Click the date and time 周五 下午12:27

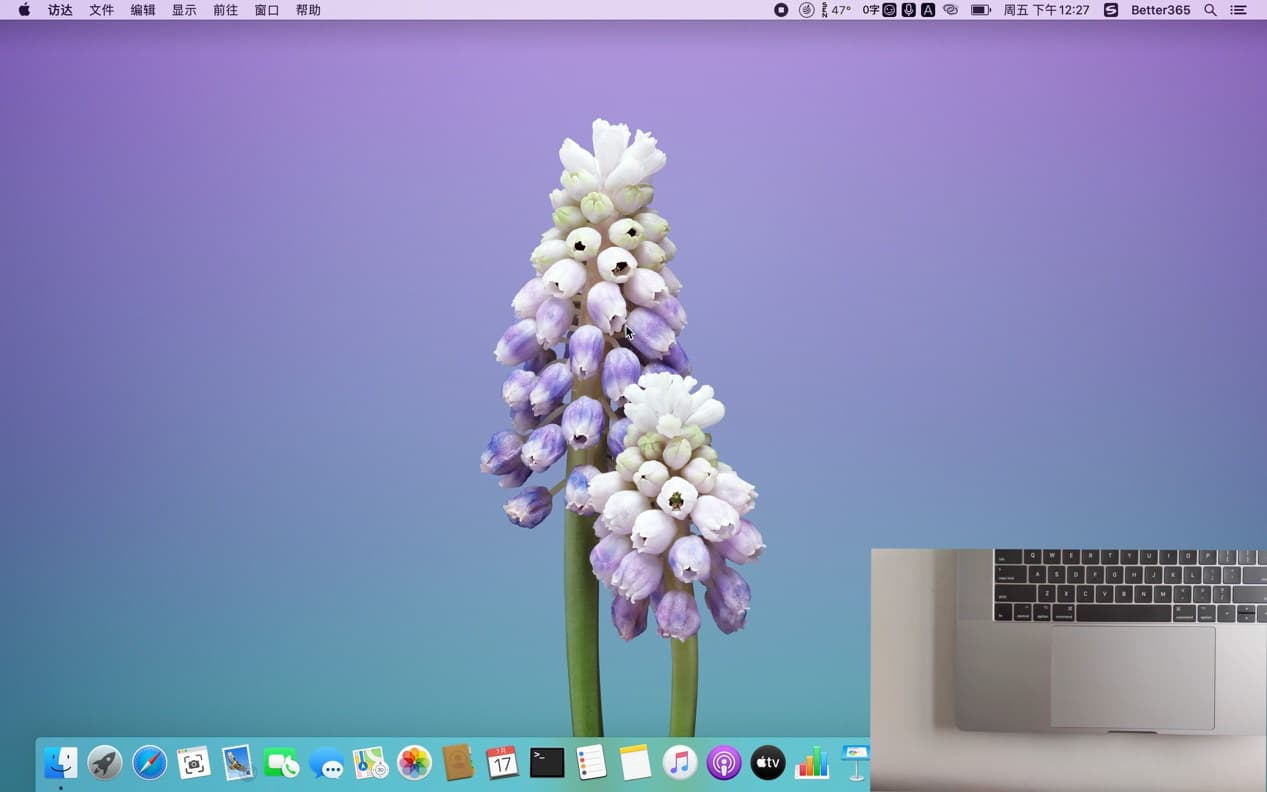(1046, 10)
